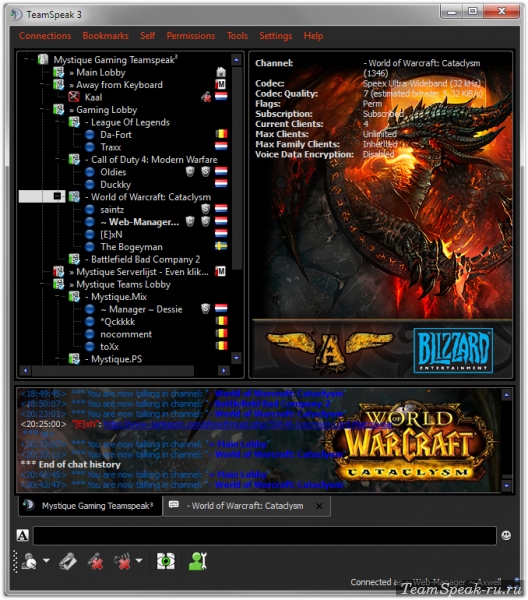Click the blue status orb beside Traxx
The height and width of the screenshot is (600, 528).
coord(90,147)
